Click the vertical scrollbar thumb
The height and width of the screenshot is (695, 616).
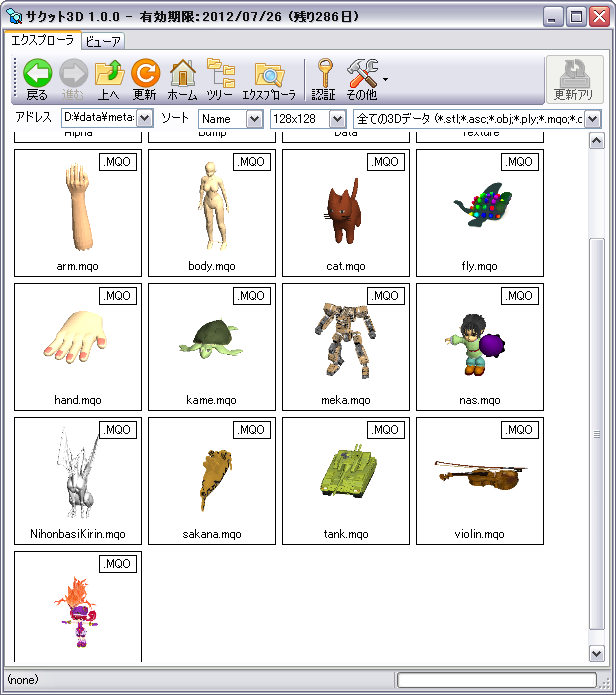click(597, 434)
